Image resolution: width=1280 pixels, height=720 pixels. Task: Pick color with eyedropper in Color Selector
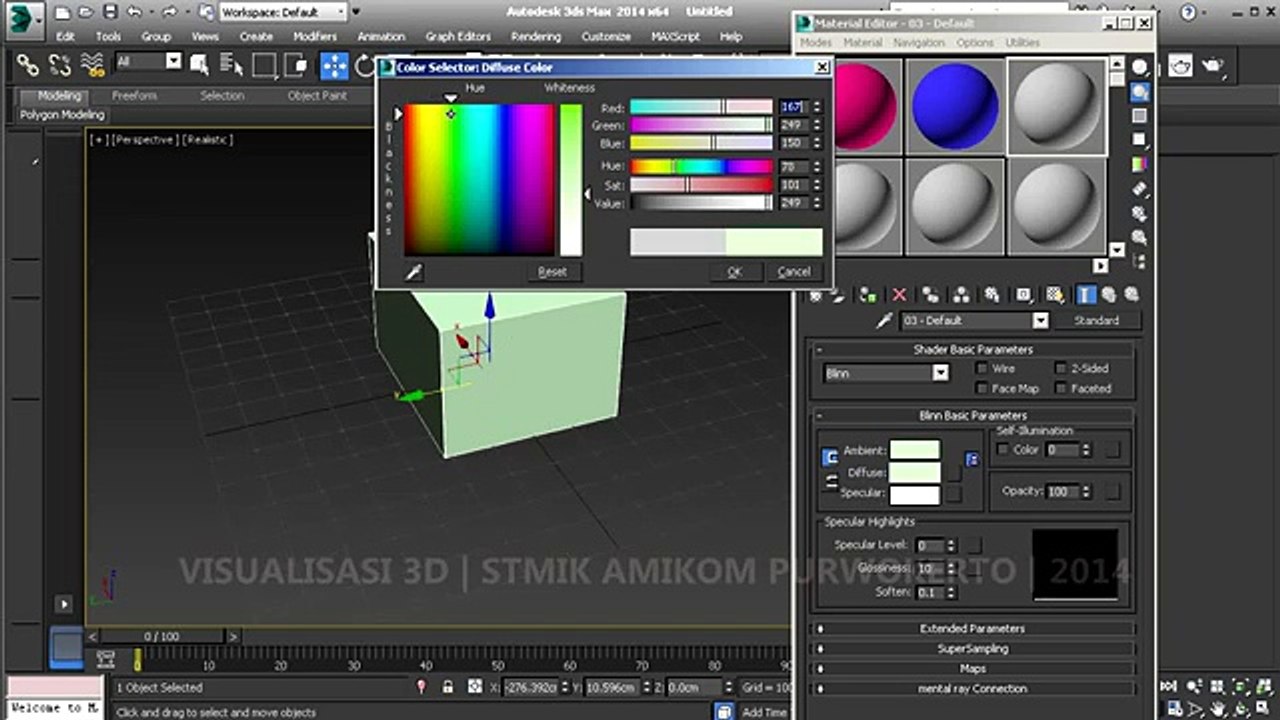point(413,272)
